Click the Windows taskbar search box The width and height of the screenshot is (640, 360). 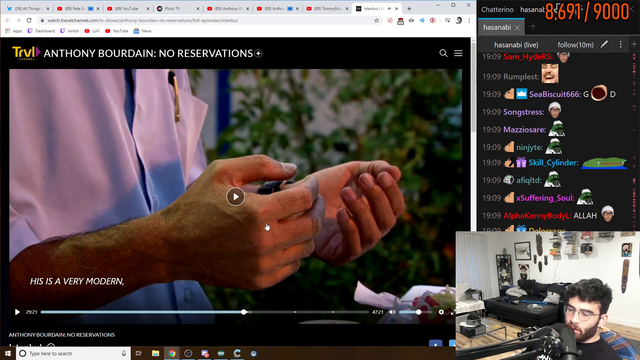pyautogui.click(x=73, y=353)
